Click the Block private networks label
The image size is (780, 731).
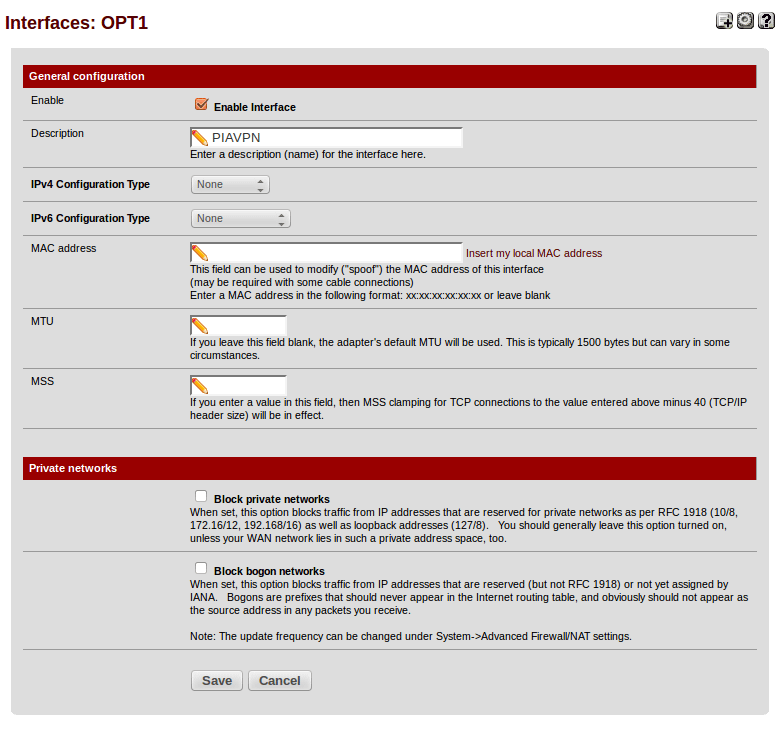272,499
